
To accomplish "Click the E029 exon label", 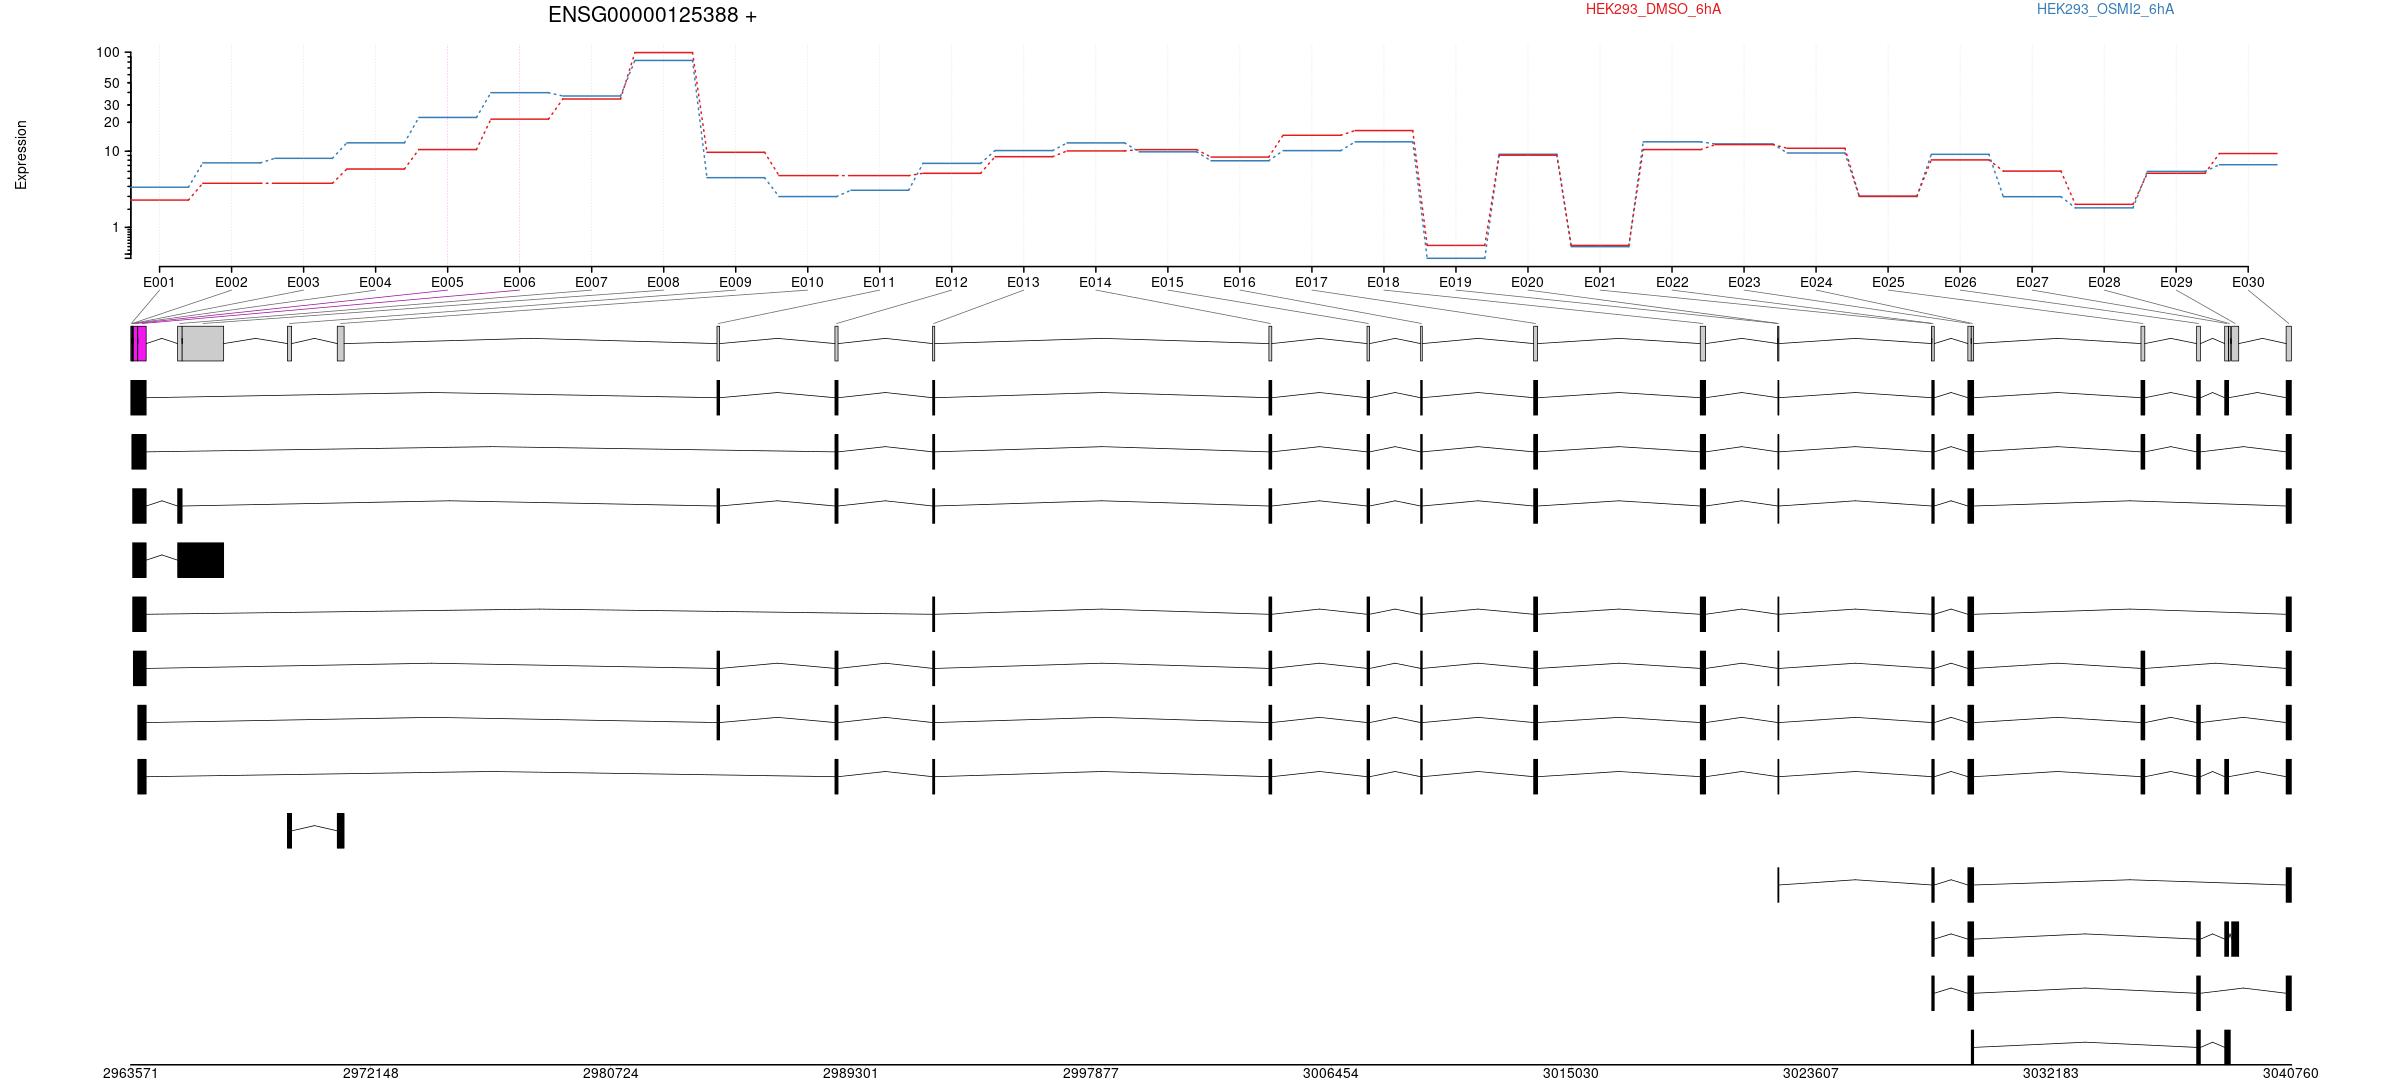I will (2176, 282).
